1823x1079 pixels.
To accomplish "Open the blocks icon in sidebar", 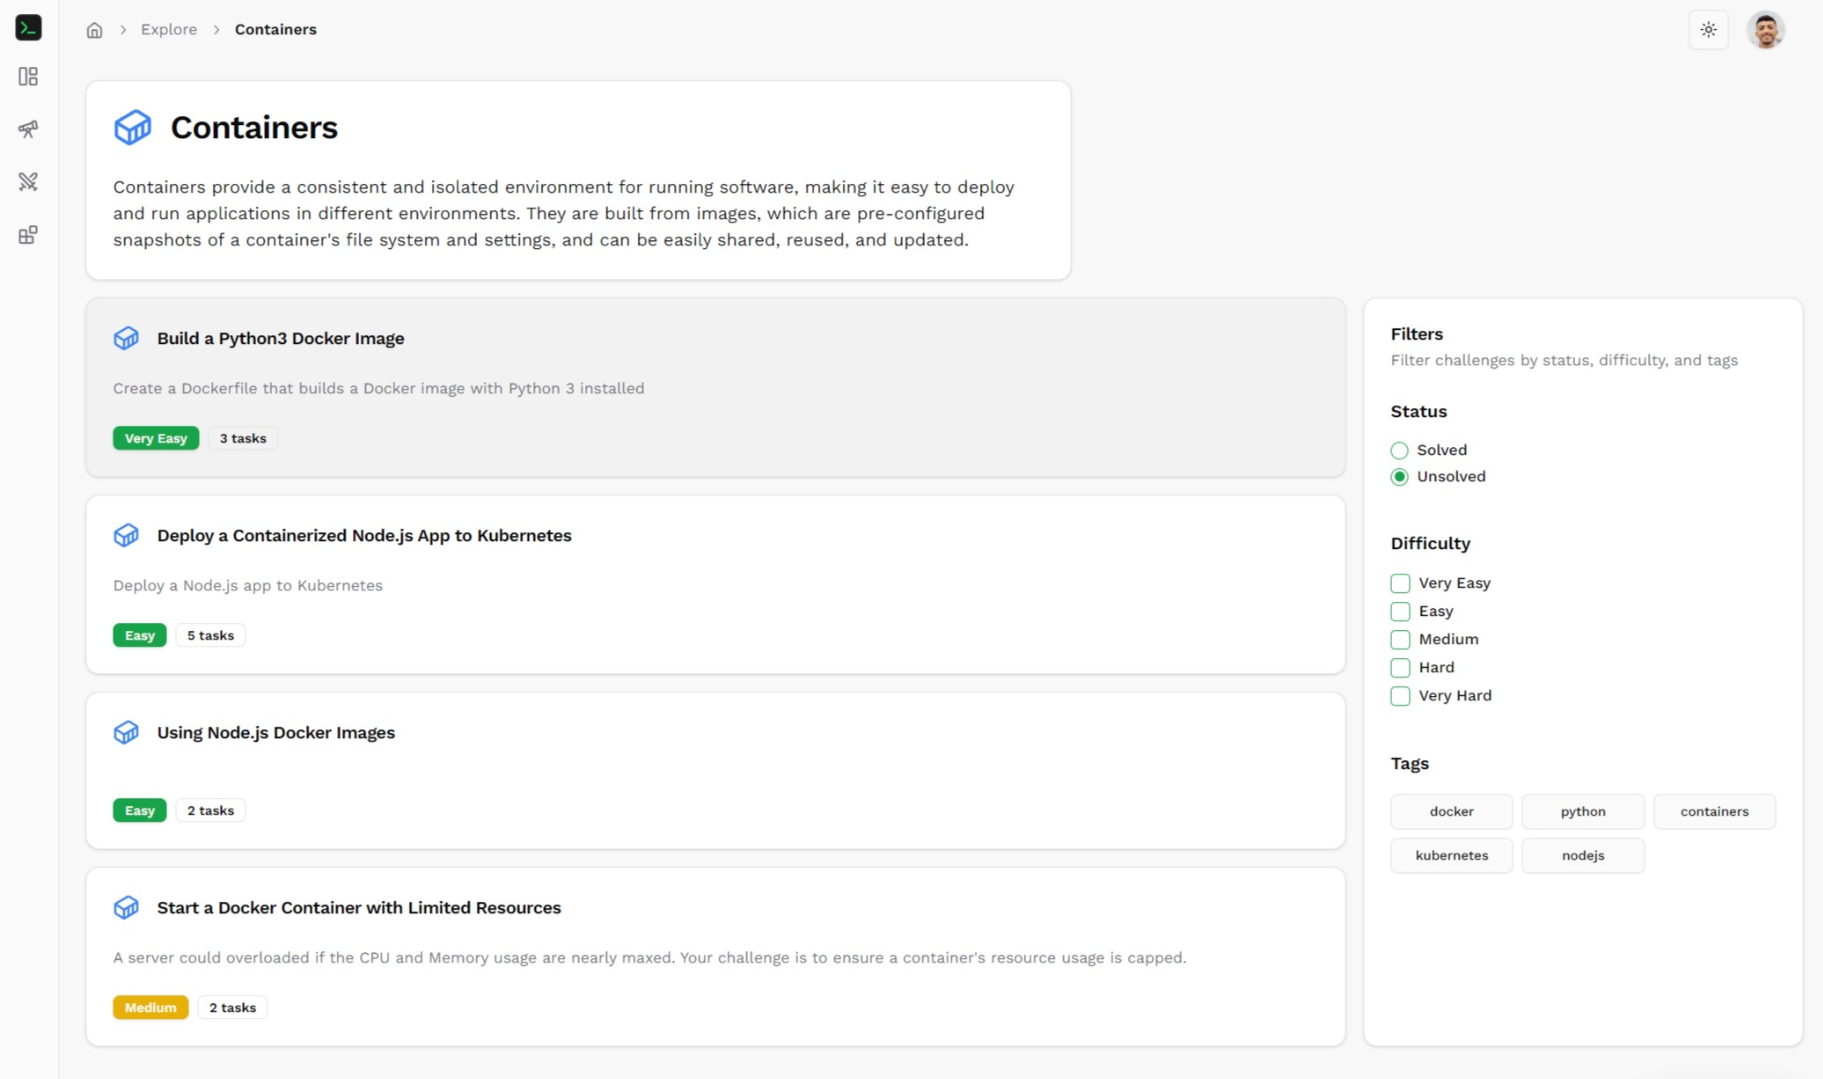I will pos(28,235).
